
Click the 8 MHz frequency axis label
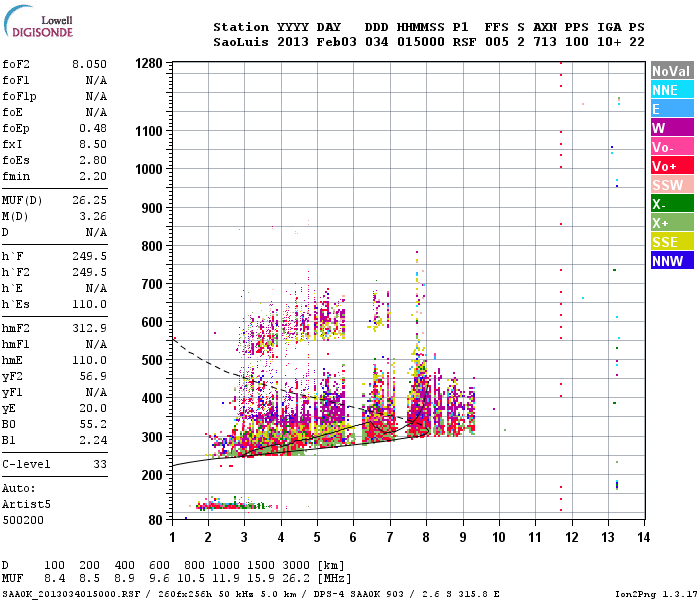(x=426, y=537)
